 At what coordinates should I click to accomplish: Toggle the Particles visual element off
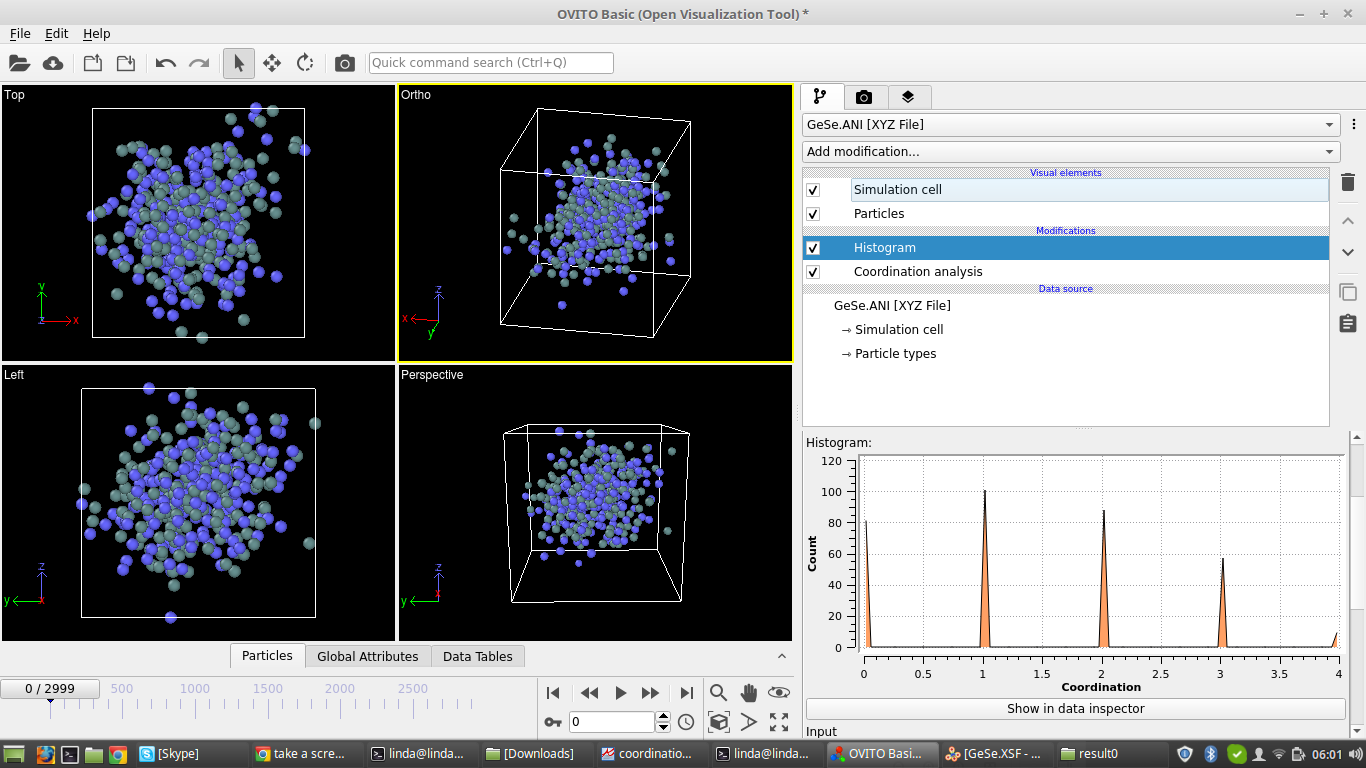click(813, 213)
